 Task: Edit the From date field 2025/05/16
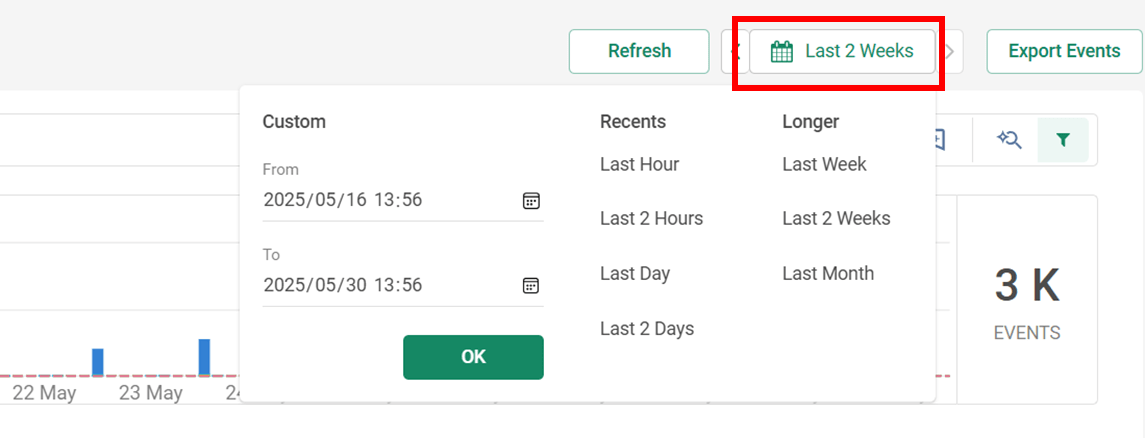pyautogui.click(x=402, y=201)
